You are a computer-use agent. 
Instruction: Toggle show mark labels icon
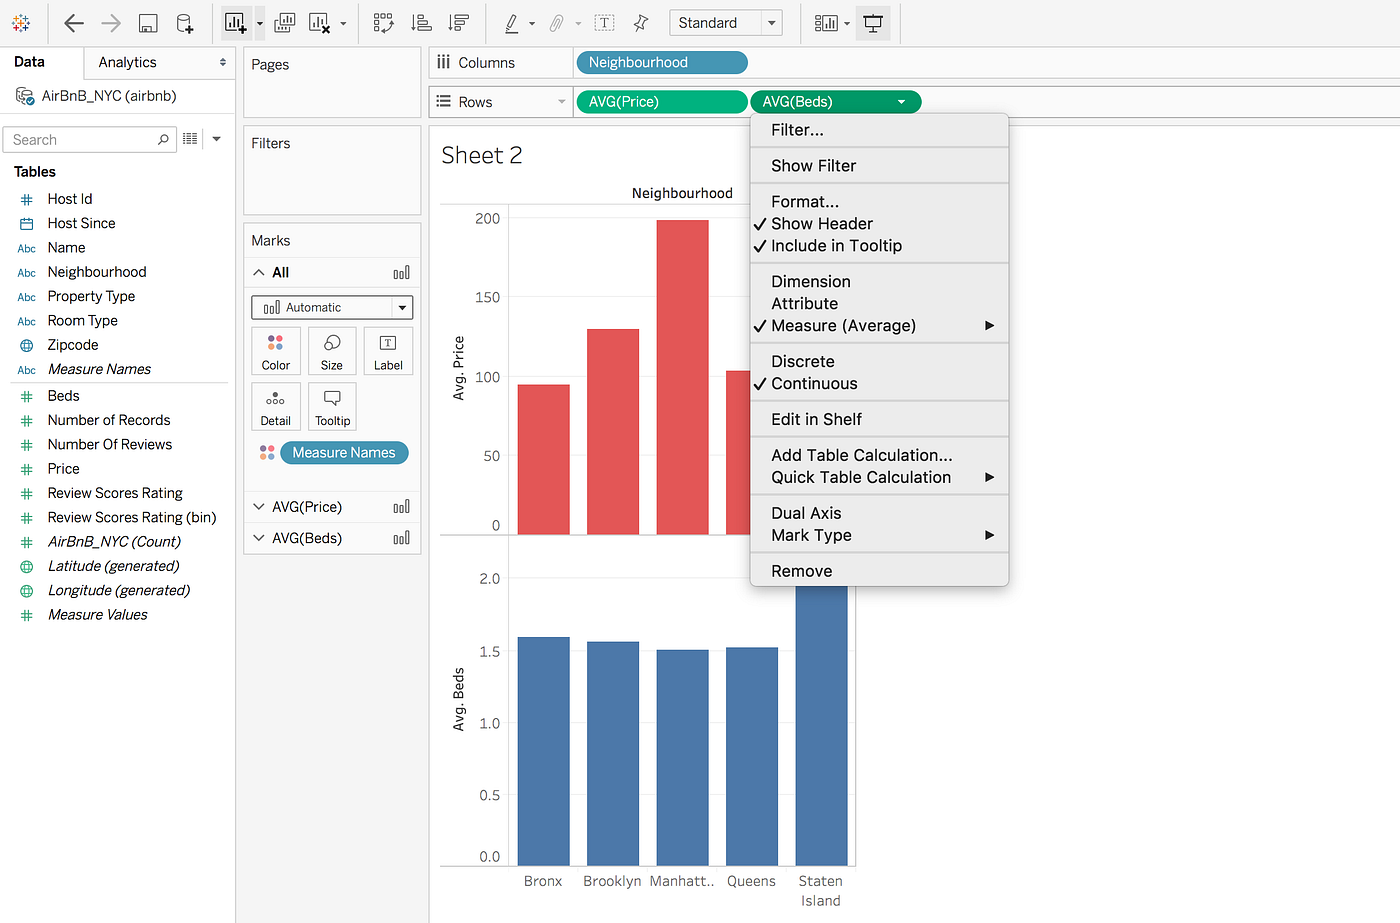(x=604, y=23)
